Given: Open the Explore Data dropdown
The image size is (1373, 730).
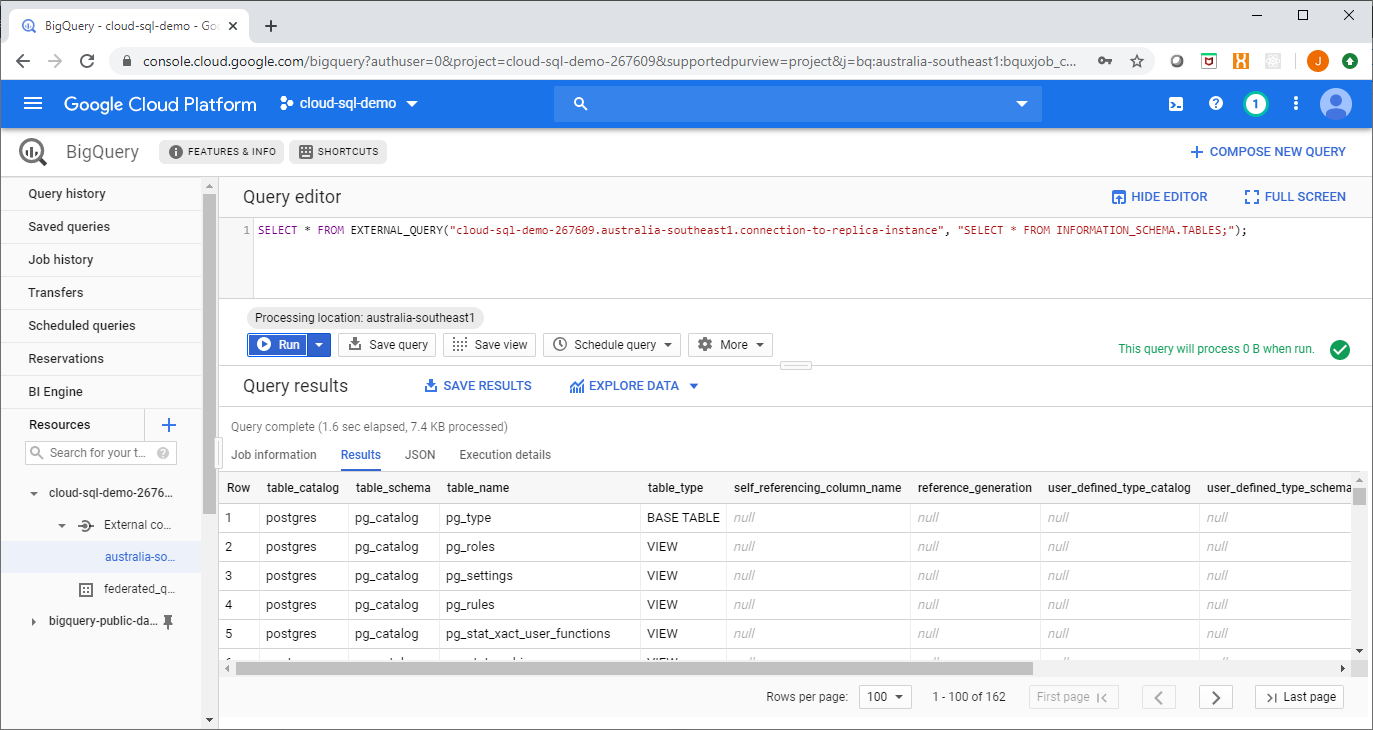Looking at the screenshot, I should click(x=634, y=386).
